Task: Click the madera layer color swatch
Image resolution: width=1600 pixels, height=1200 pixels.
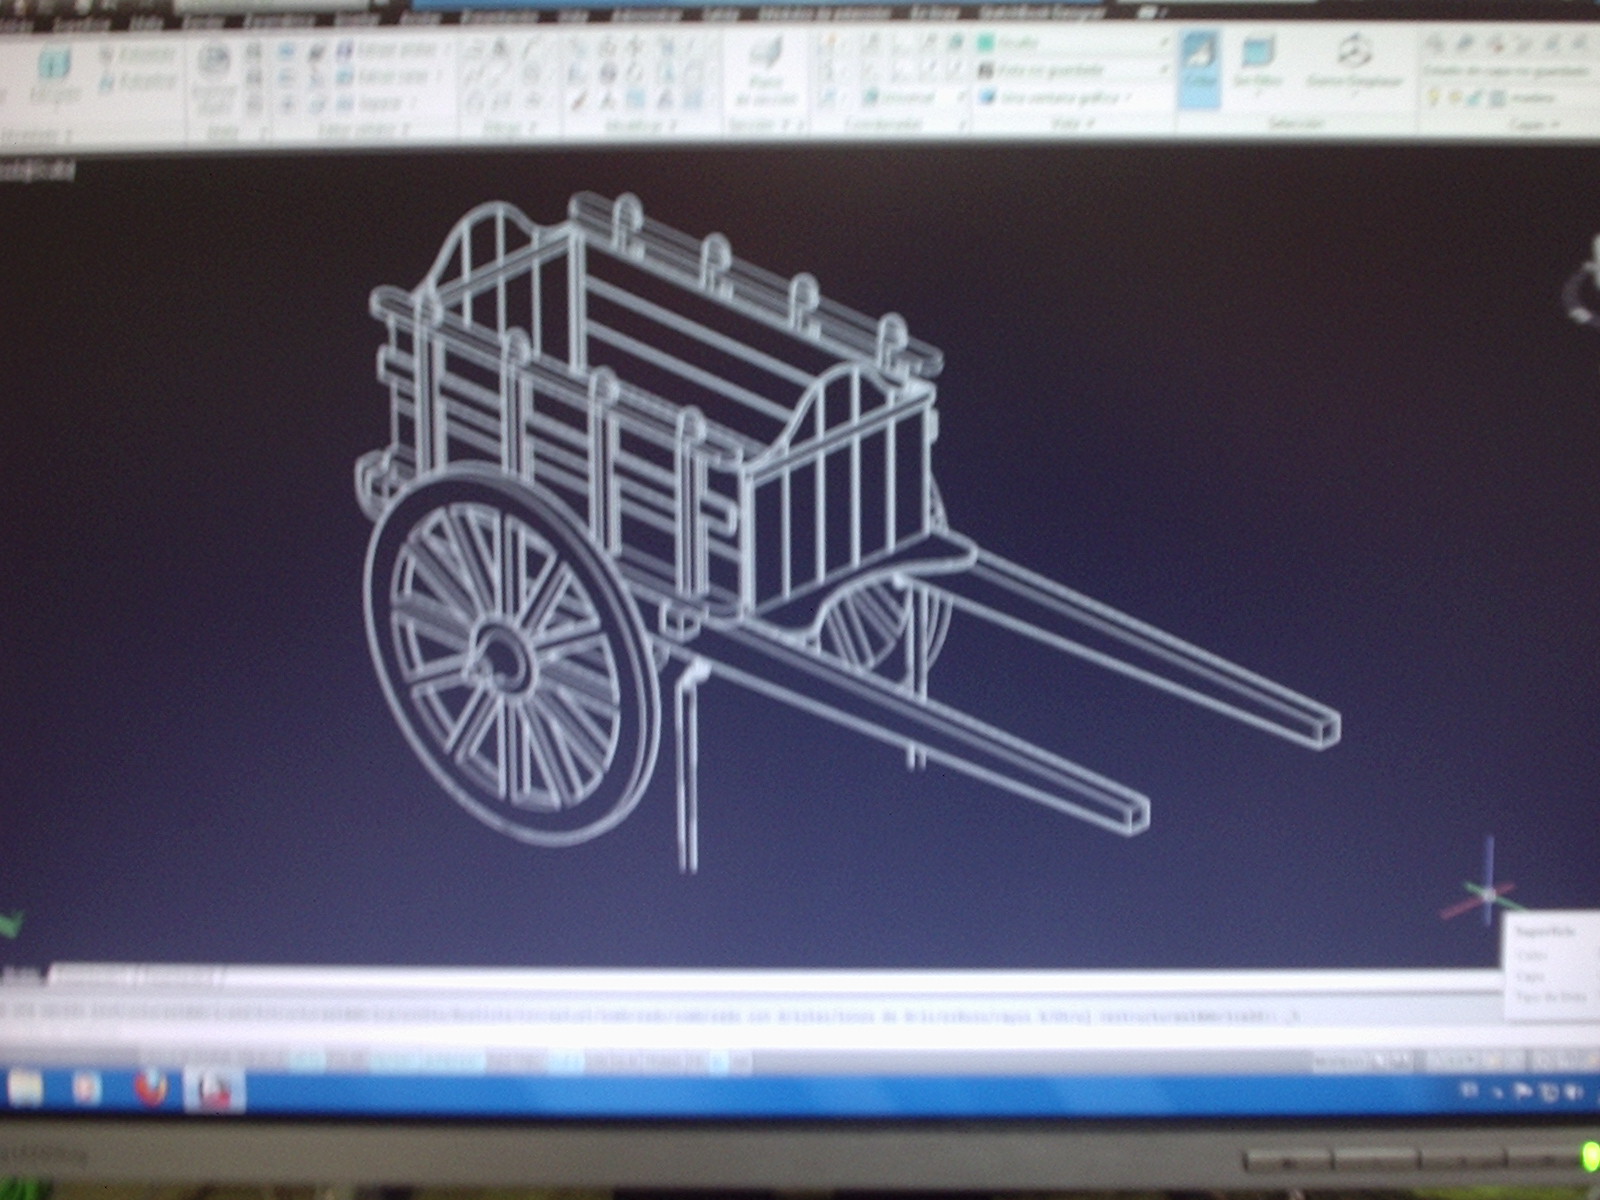Action: [1496, 98]
